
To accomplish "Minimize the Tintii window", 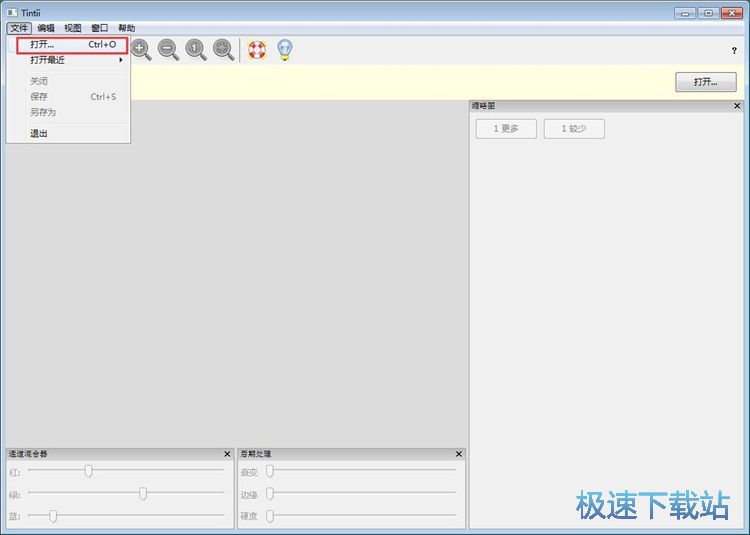I will click(x=685, y=13).
